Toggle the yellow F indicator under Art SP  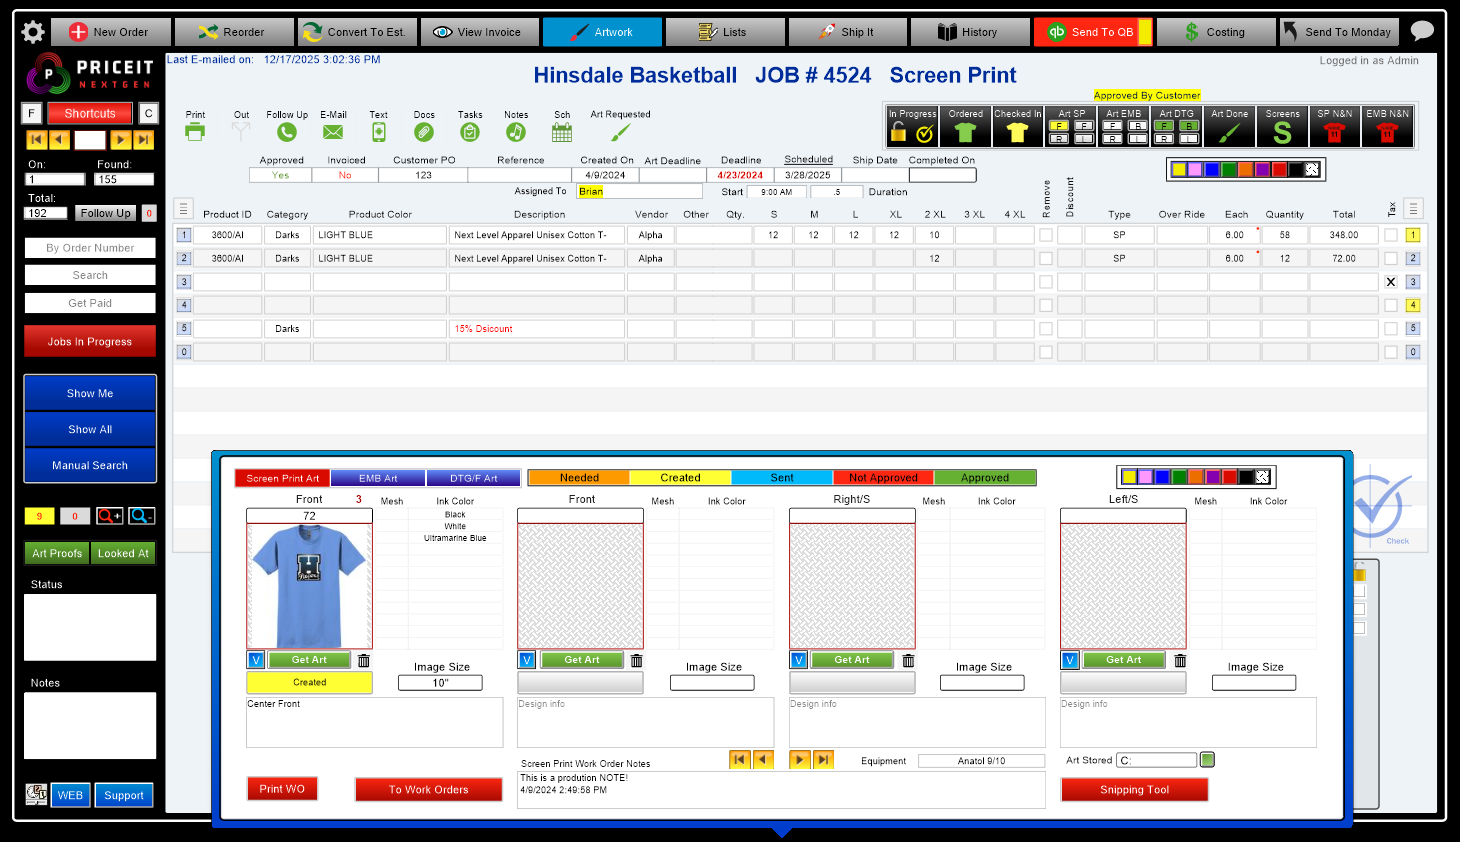click(1060, 124)
